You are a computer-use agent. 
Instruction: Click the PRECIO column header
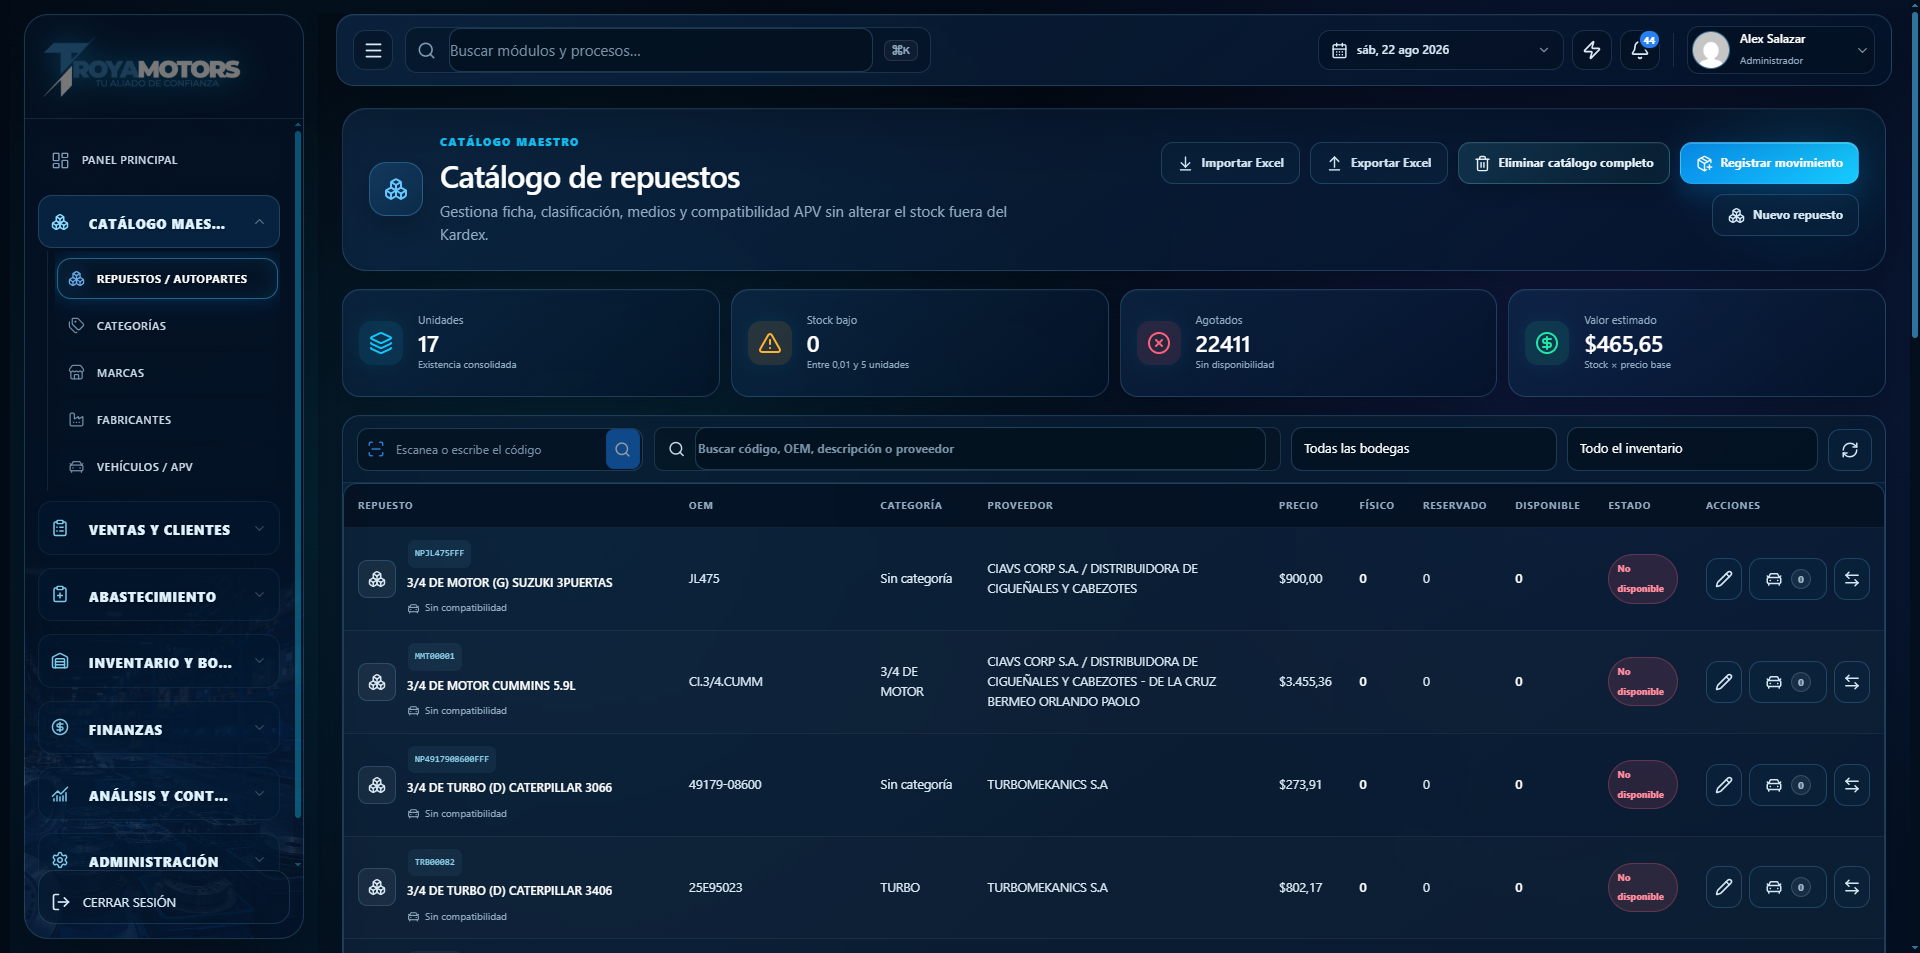1298,506
